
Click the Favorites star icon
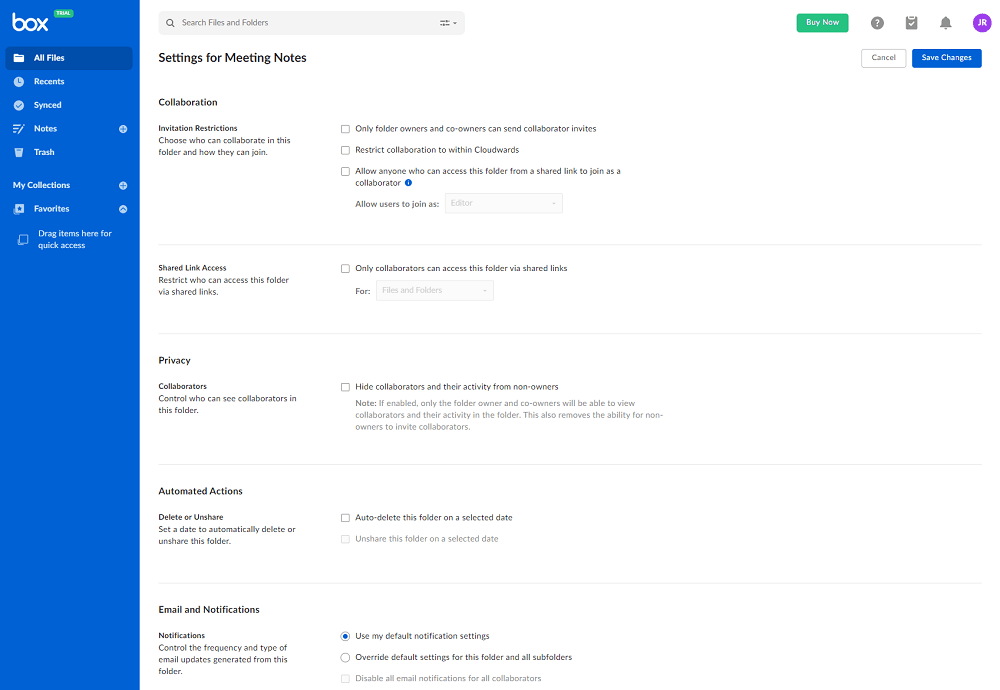pos(19,209)
